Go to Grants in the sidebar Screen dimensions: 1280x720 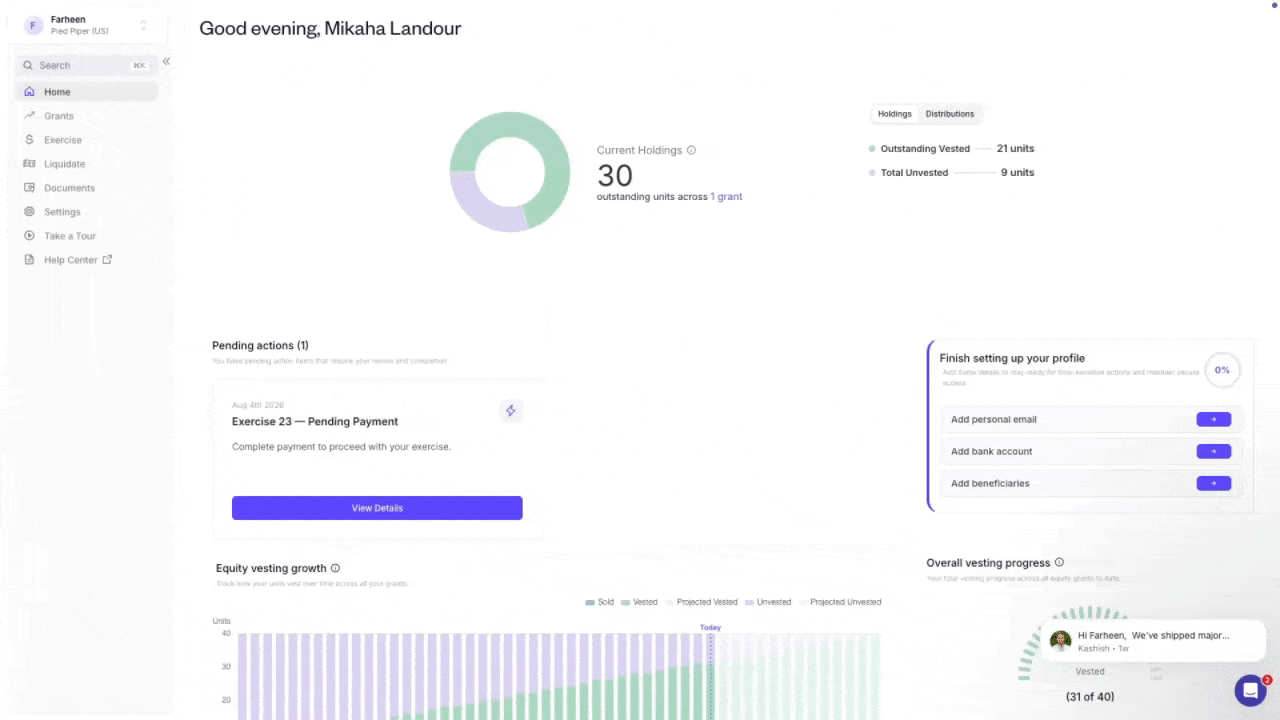click(86, 116)
